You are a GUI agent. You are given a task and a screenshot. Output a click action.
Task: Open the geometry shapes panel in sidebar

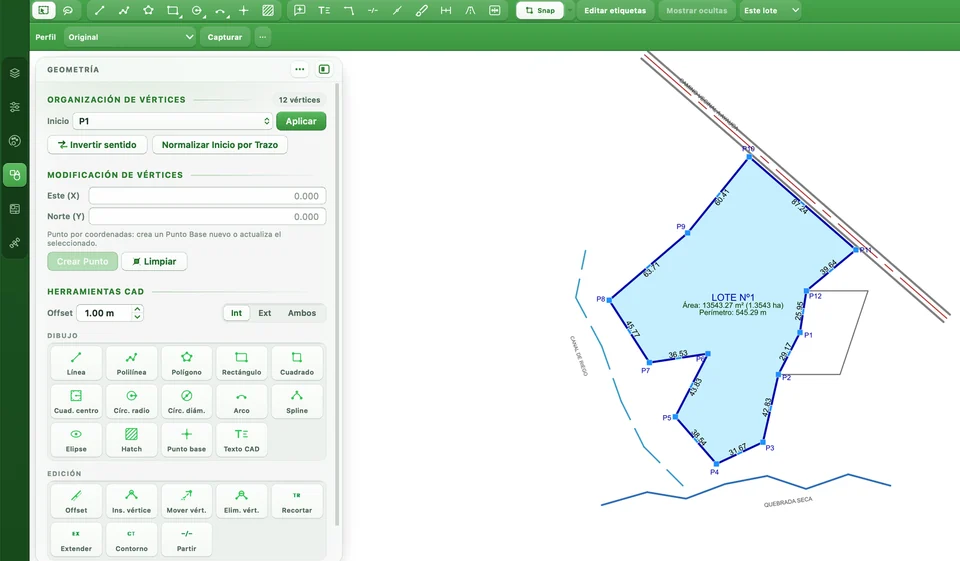15,175
